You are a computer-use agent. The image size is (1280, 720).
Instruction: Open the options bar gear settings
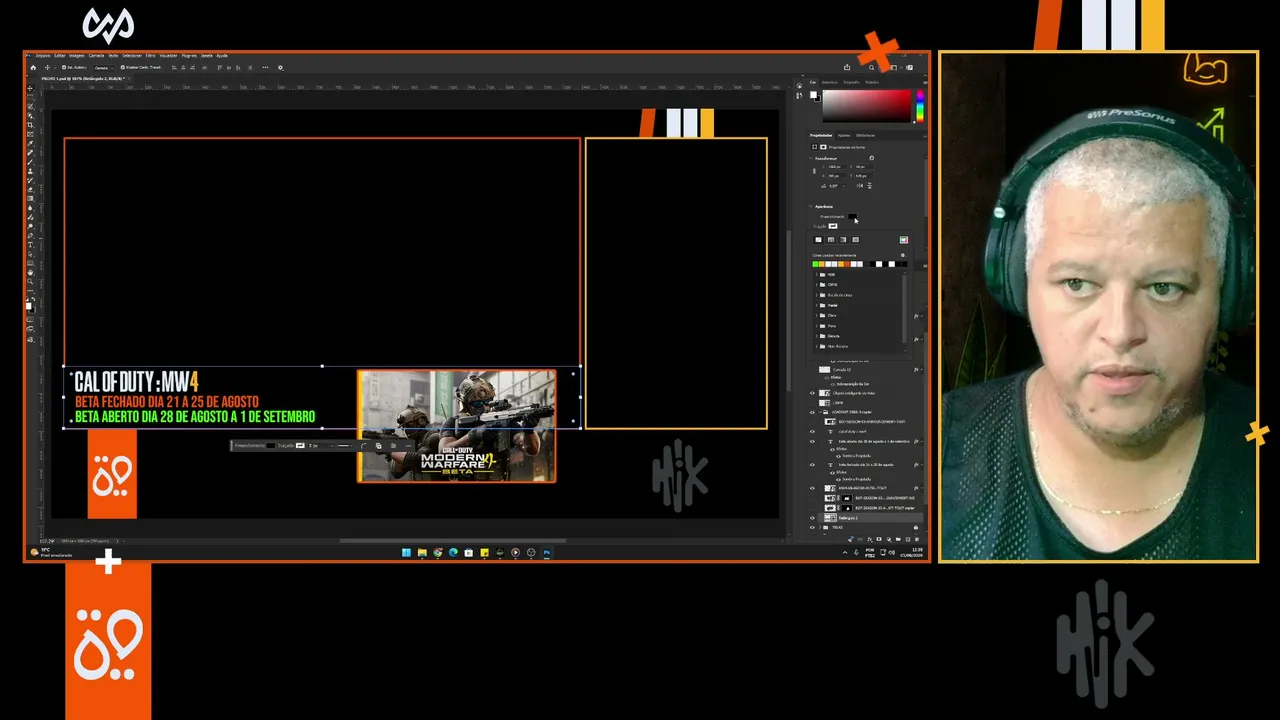280,67
